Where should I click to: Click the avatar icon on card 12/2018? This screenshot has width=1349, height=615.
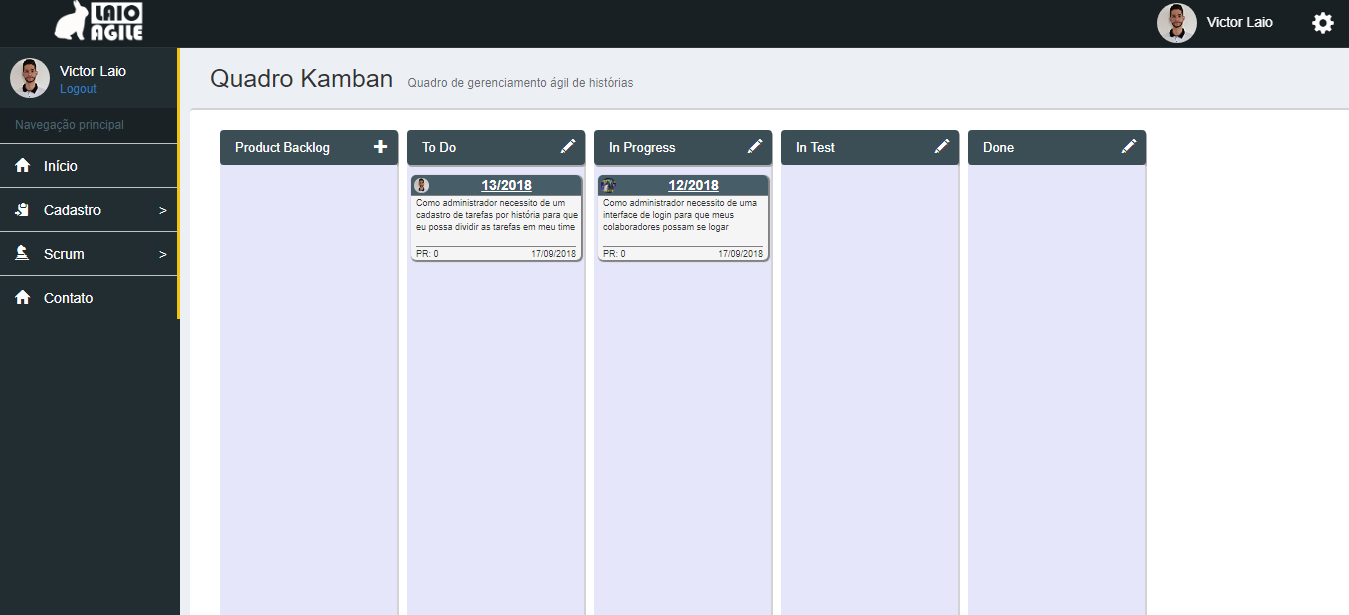point(609,184)
